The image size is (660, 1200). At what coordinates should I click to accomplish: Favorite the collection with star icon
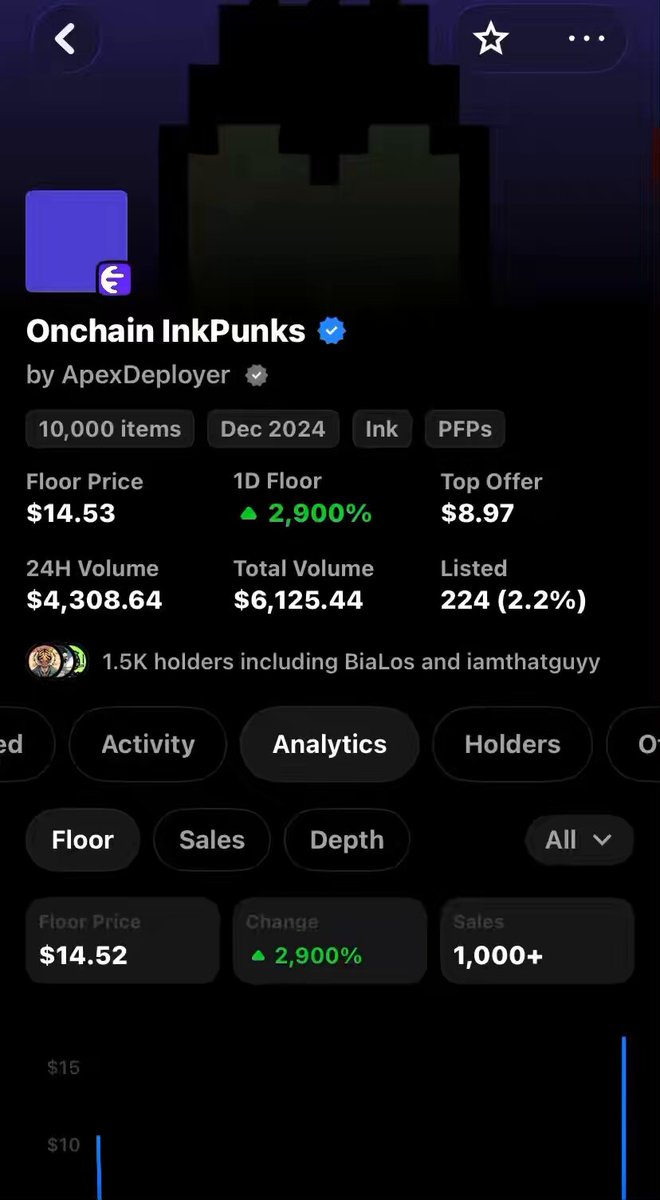(x=491, y=39)
